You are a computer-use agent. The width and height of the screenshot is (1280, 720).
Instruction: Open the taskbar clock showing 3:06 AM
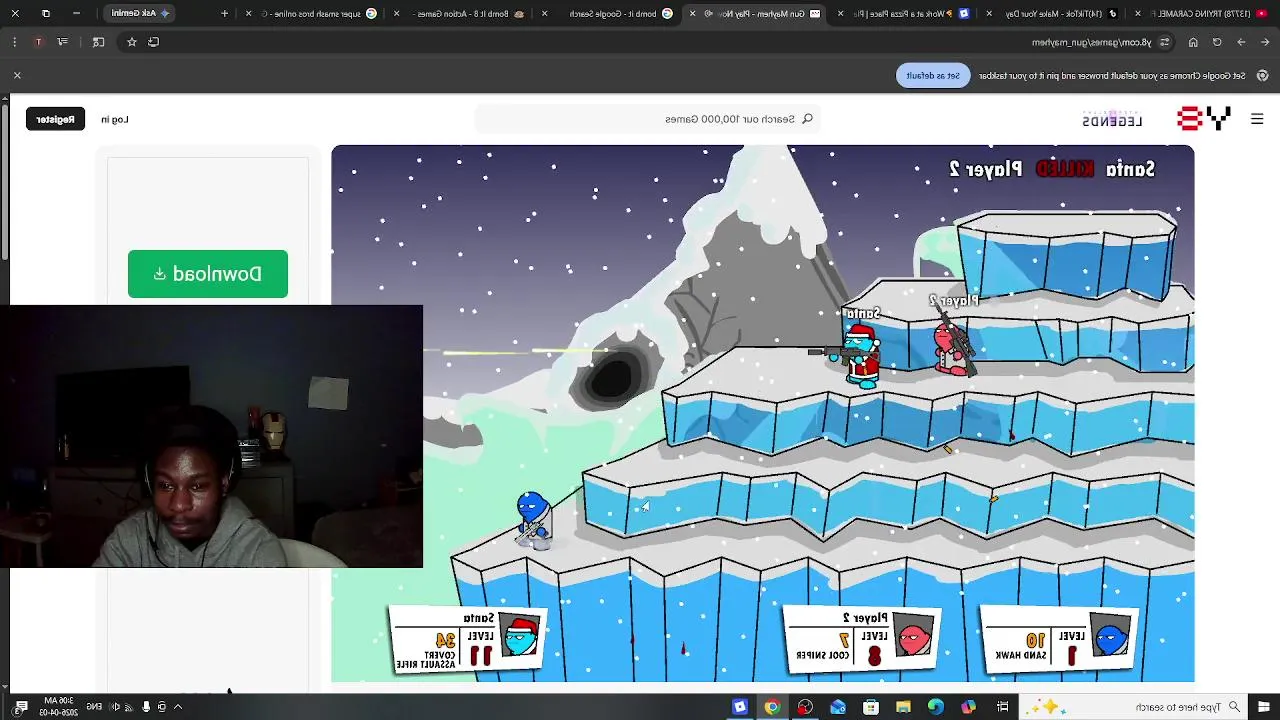[x=57, y=707]
